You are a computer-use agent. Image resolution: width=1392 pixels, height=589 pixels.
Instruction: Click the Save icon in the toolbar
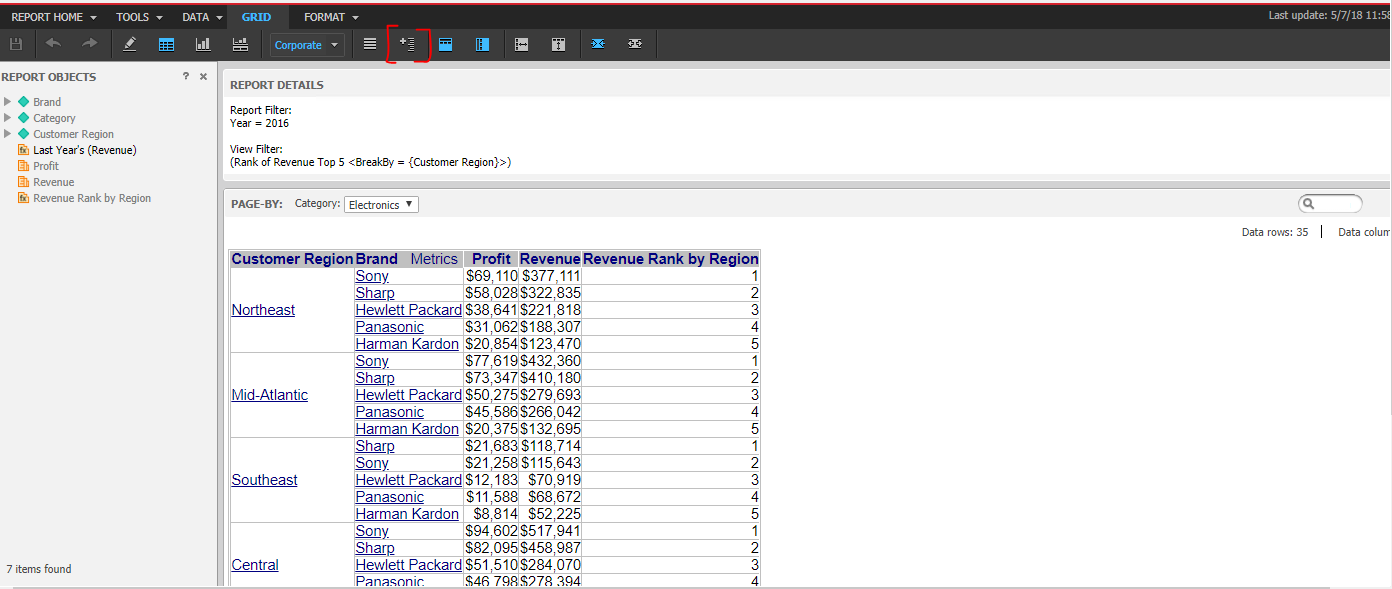tap(15, 44)
